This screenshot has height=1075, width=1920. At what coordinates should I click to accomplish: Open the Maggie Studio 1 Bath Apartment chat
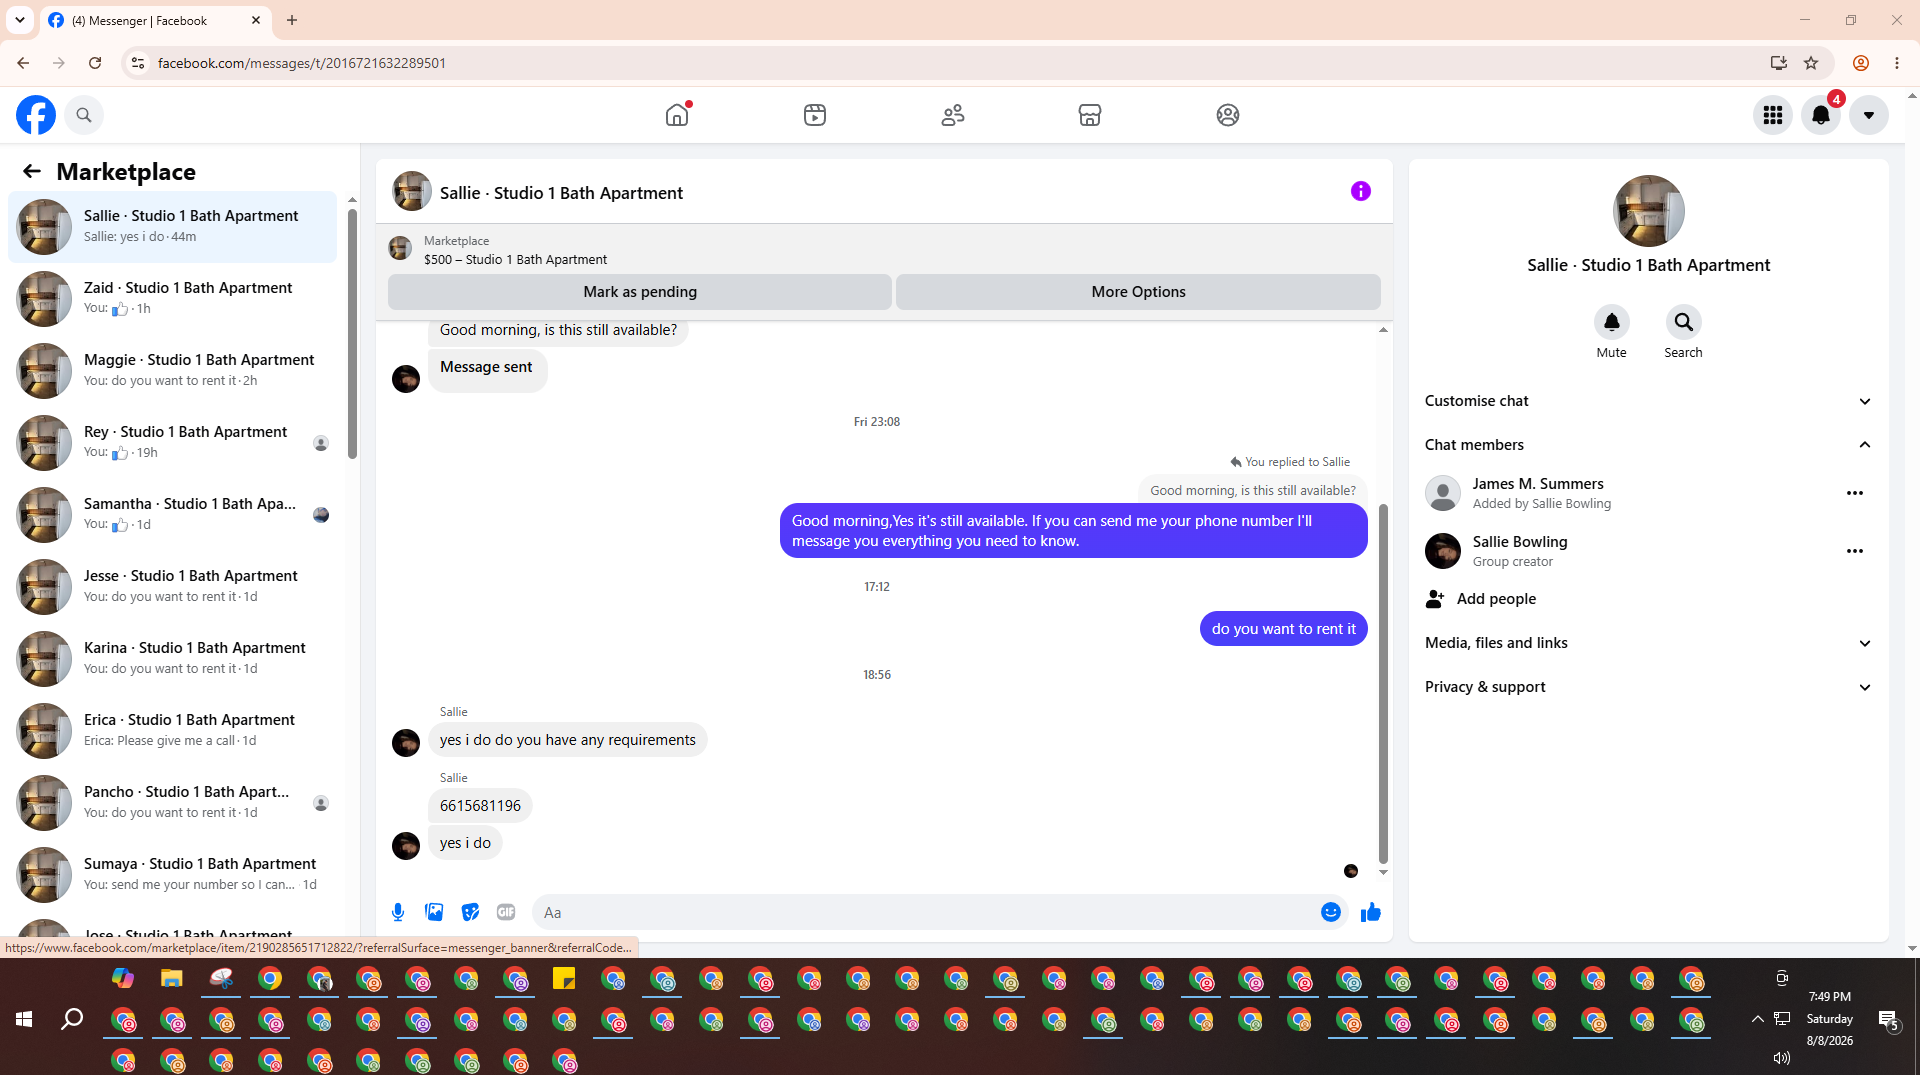coord(173,371)
